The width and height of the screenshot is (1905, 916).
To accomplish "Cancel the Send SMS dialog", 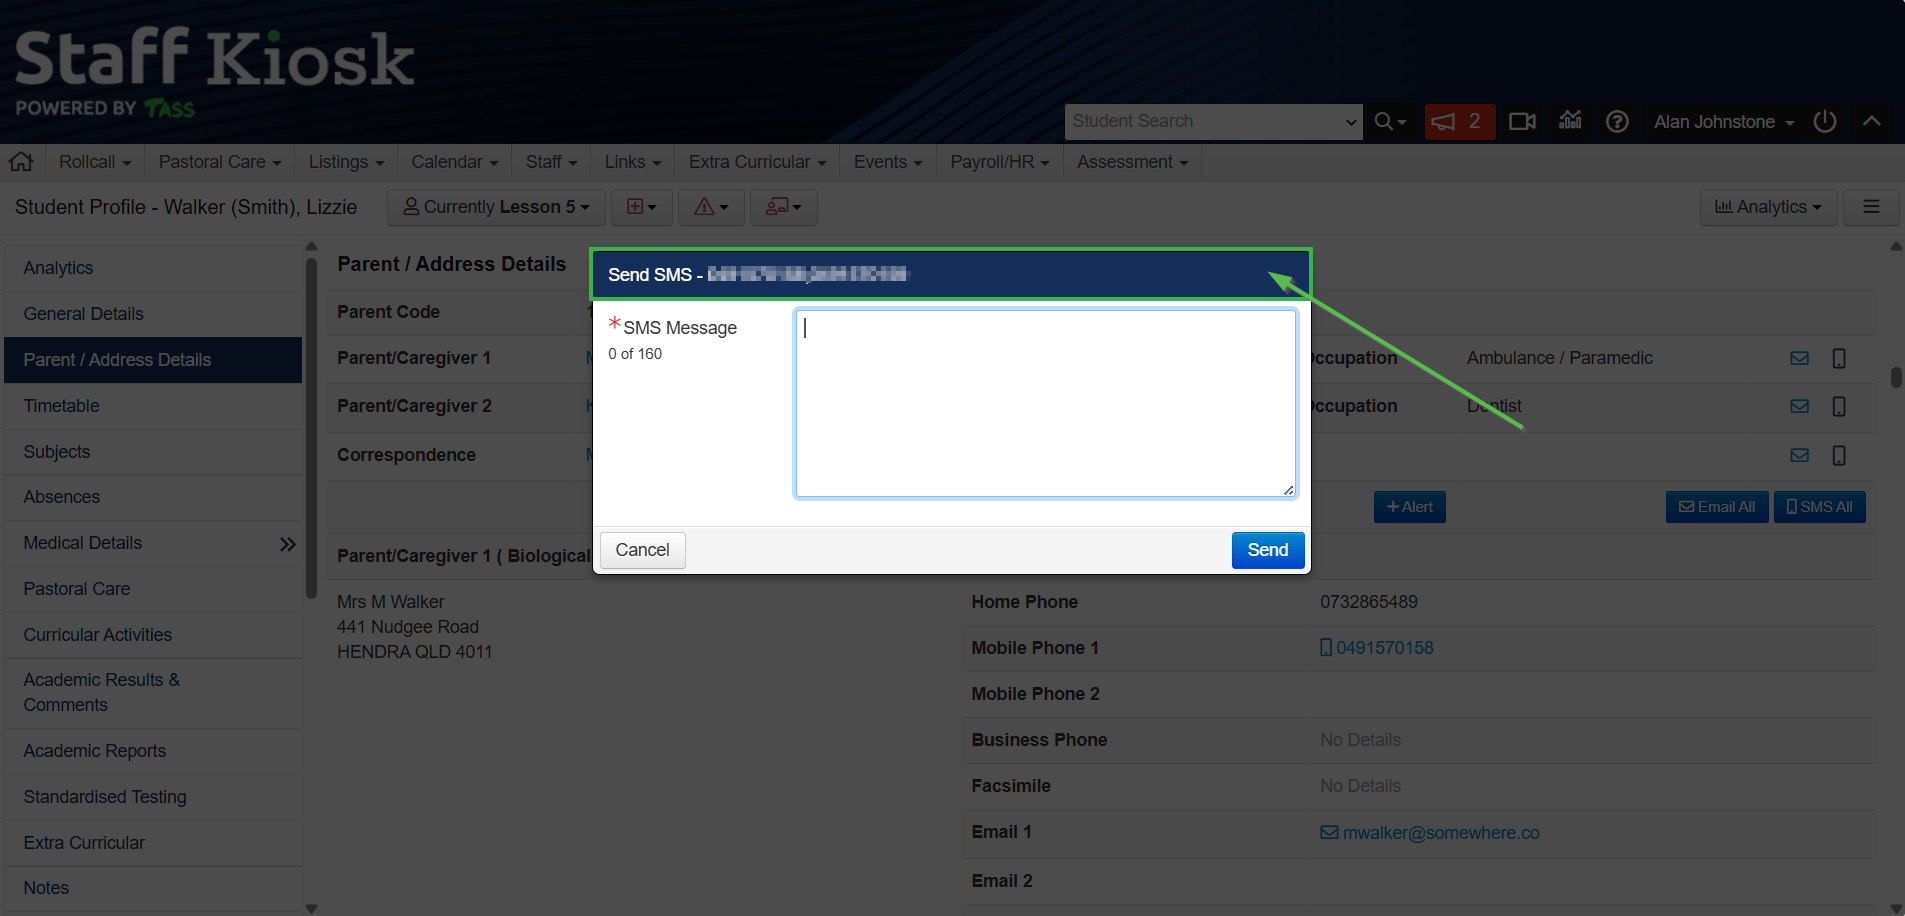I will click(x=642, y=550).
